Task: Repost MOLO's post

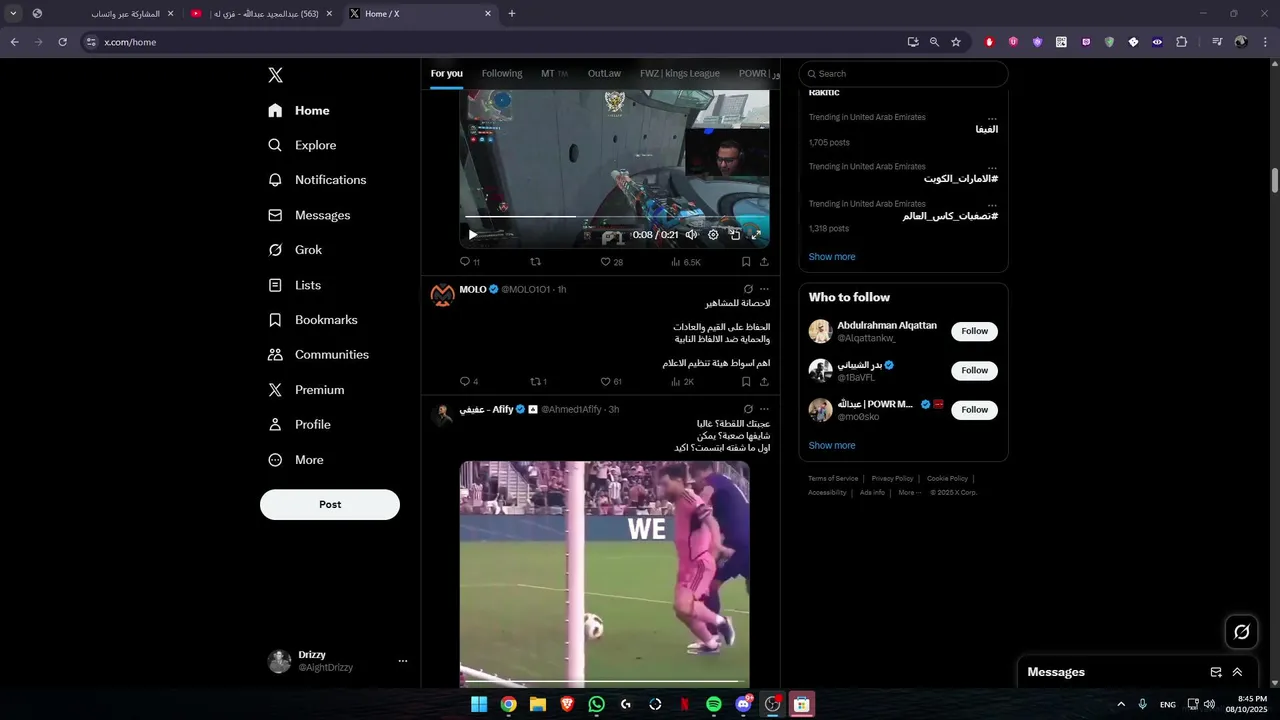Action: [x=538, y=382]
